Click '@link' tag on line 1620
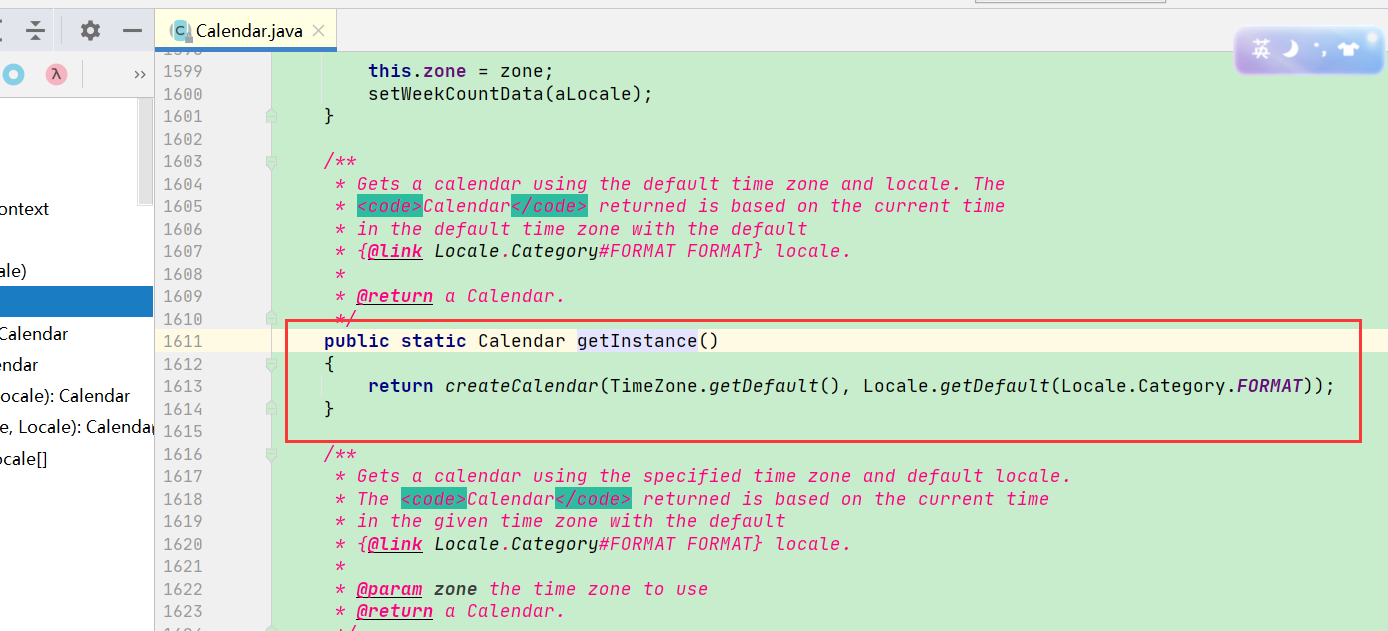The image size is (1388, 631). pyautogui.click(x=395, y=544)
